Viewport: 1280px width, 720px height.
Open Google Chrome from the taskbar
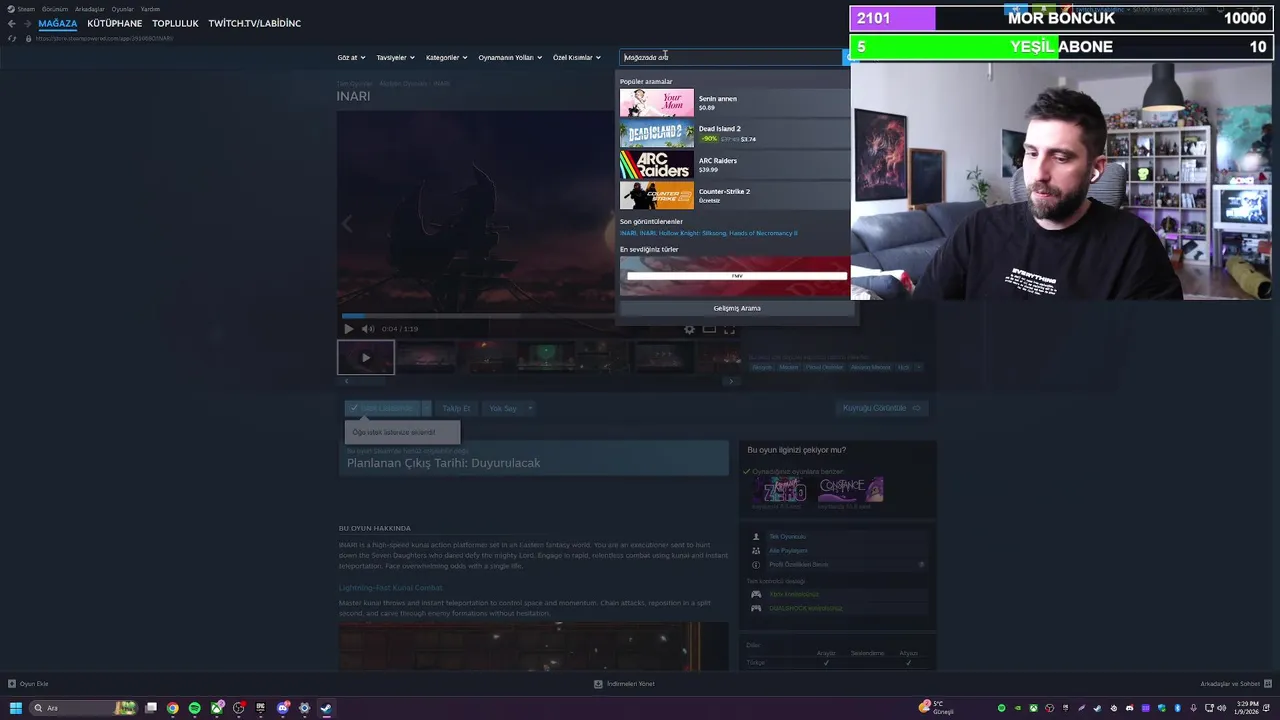pos(173,708)
